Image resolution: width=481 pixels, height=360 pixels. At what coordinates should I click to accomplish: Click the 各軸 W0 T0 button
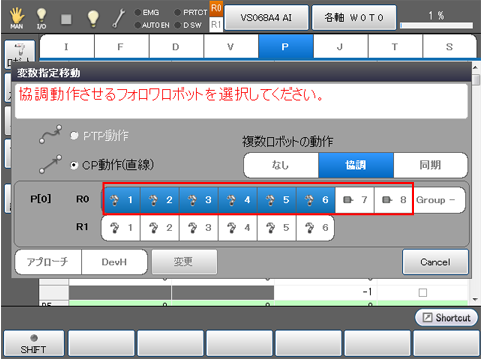[x=354, y=18]
